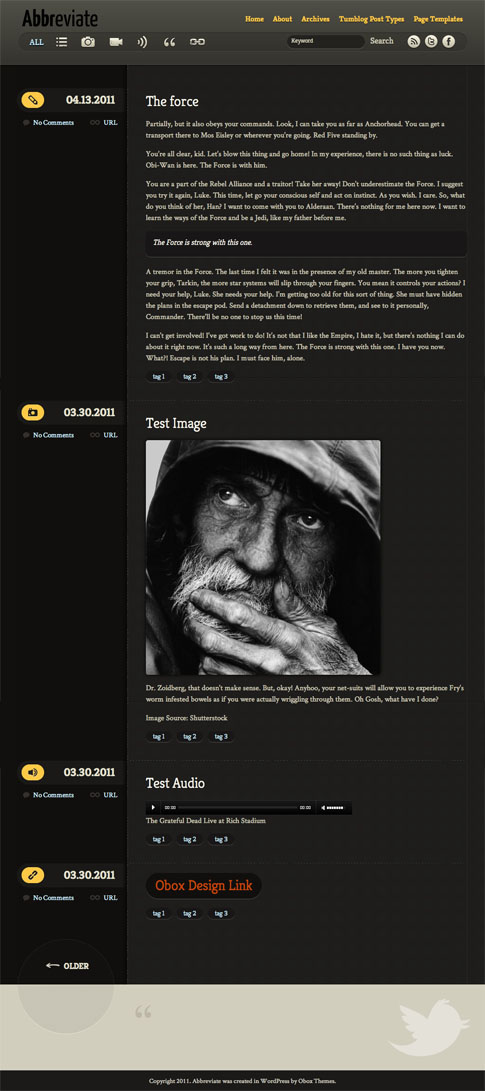The width and height of the screenshot is (485, 1091).
Task: Filter by the chain link icon
Action: click(197, 42)
